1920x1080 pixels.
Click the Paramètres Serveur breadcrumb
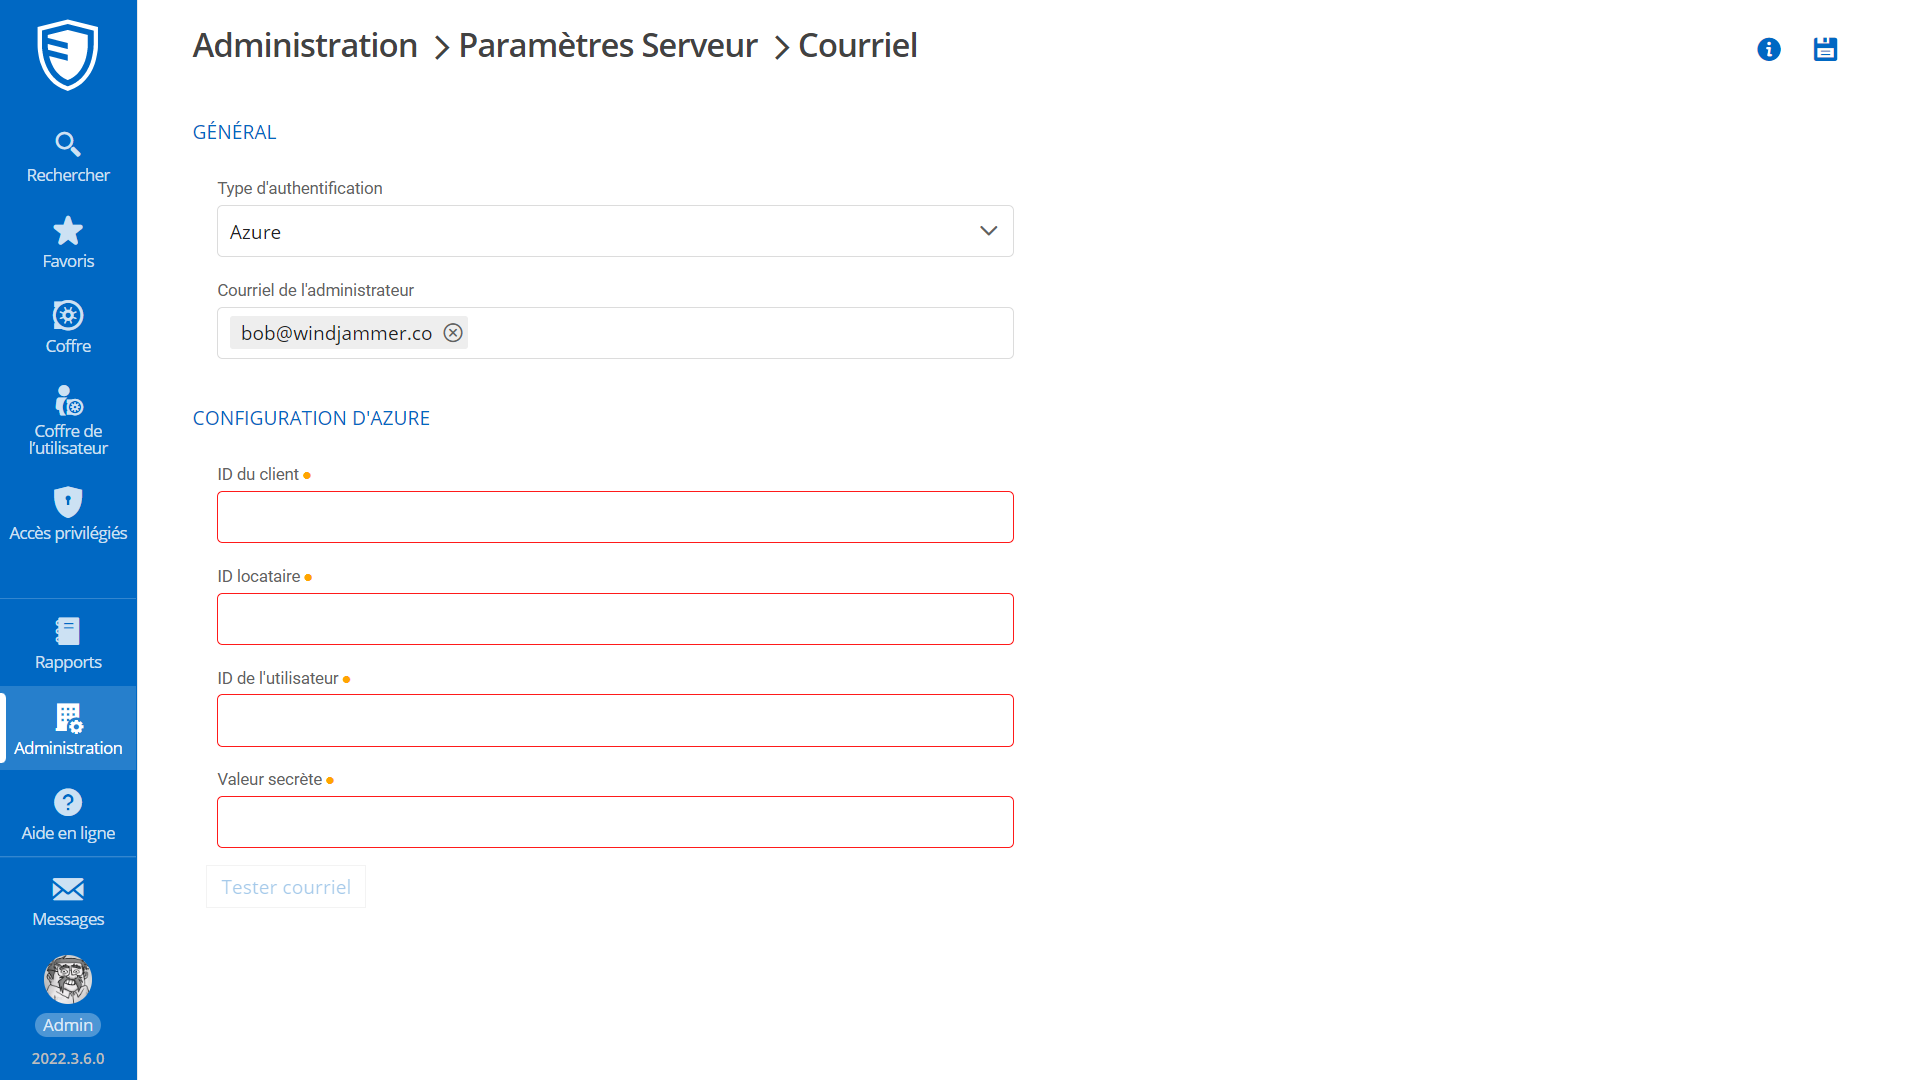point(608,46)
